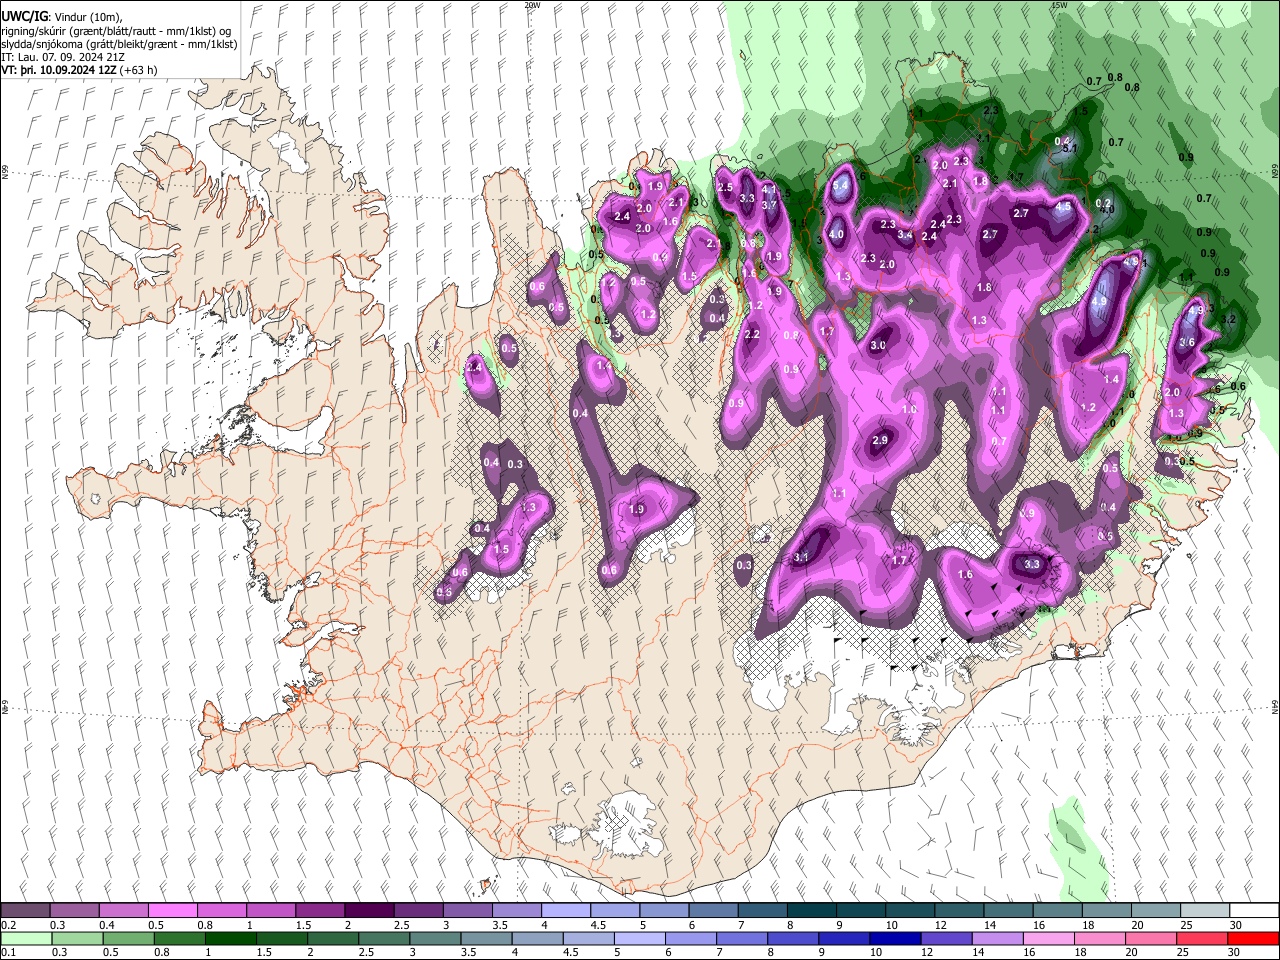Viewport: 1280px width, 960px height.
Task: Click the bright pink 0.5 swatch in upper legend row
Action: pyautogui.click(x=172, y=911)
